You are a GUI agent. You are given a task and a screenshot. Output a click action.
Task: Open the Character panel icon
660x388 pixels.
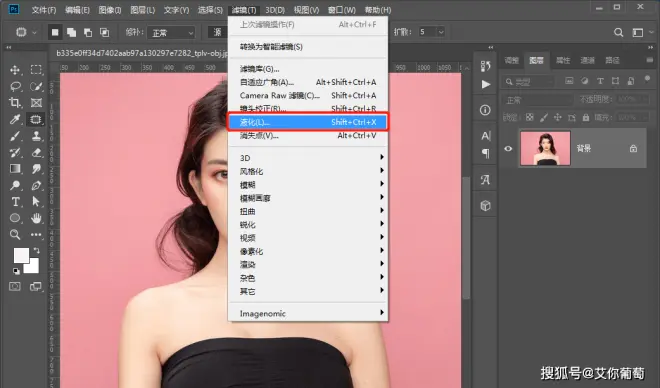coord(485,136)
